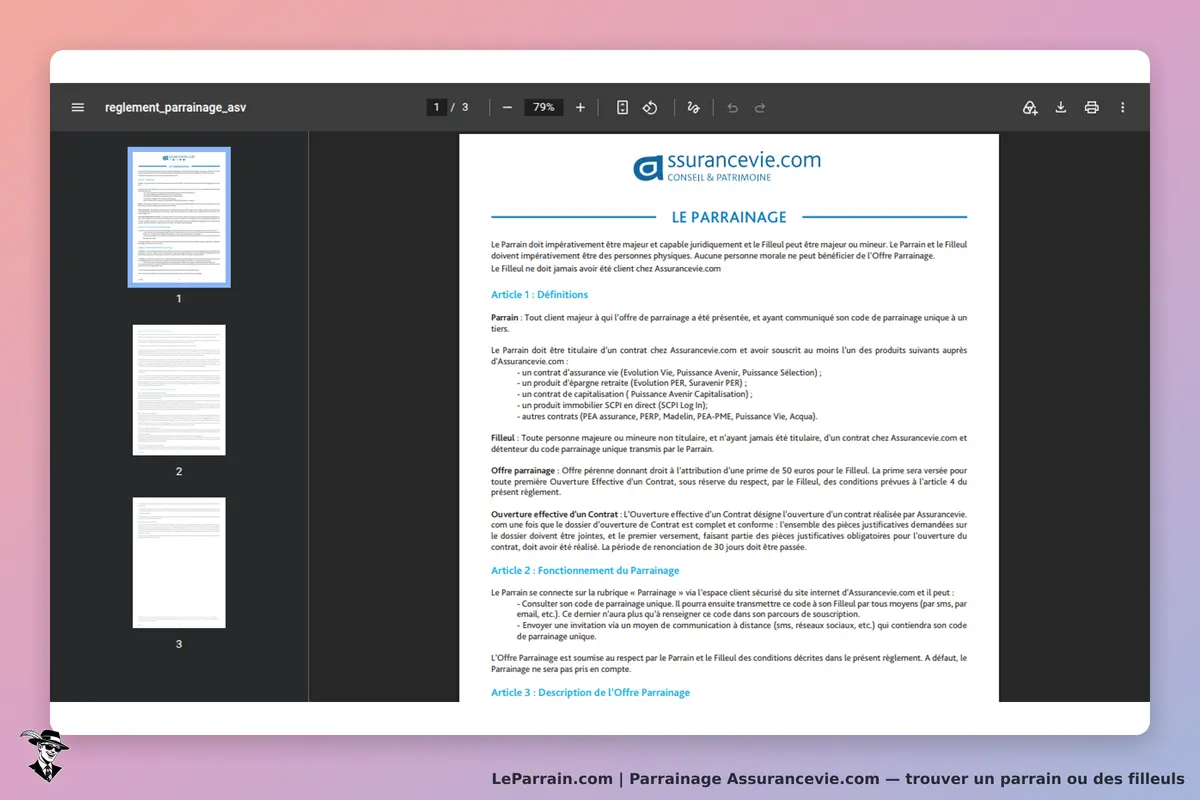Viewport: 1200px width, 800px height.
Task: Select page 3 thumbnail
Action: [179, 563]
